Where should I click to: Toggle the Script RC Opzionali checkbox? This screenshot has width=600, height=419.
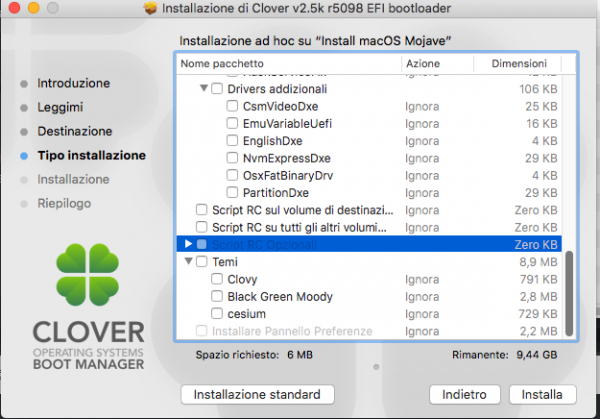[x=202, y=244]
